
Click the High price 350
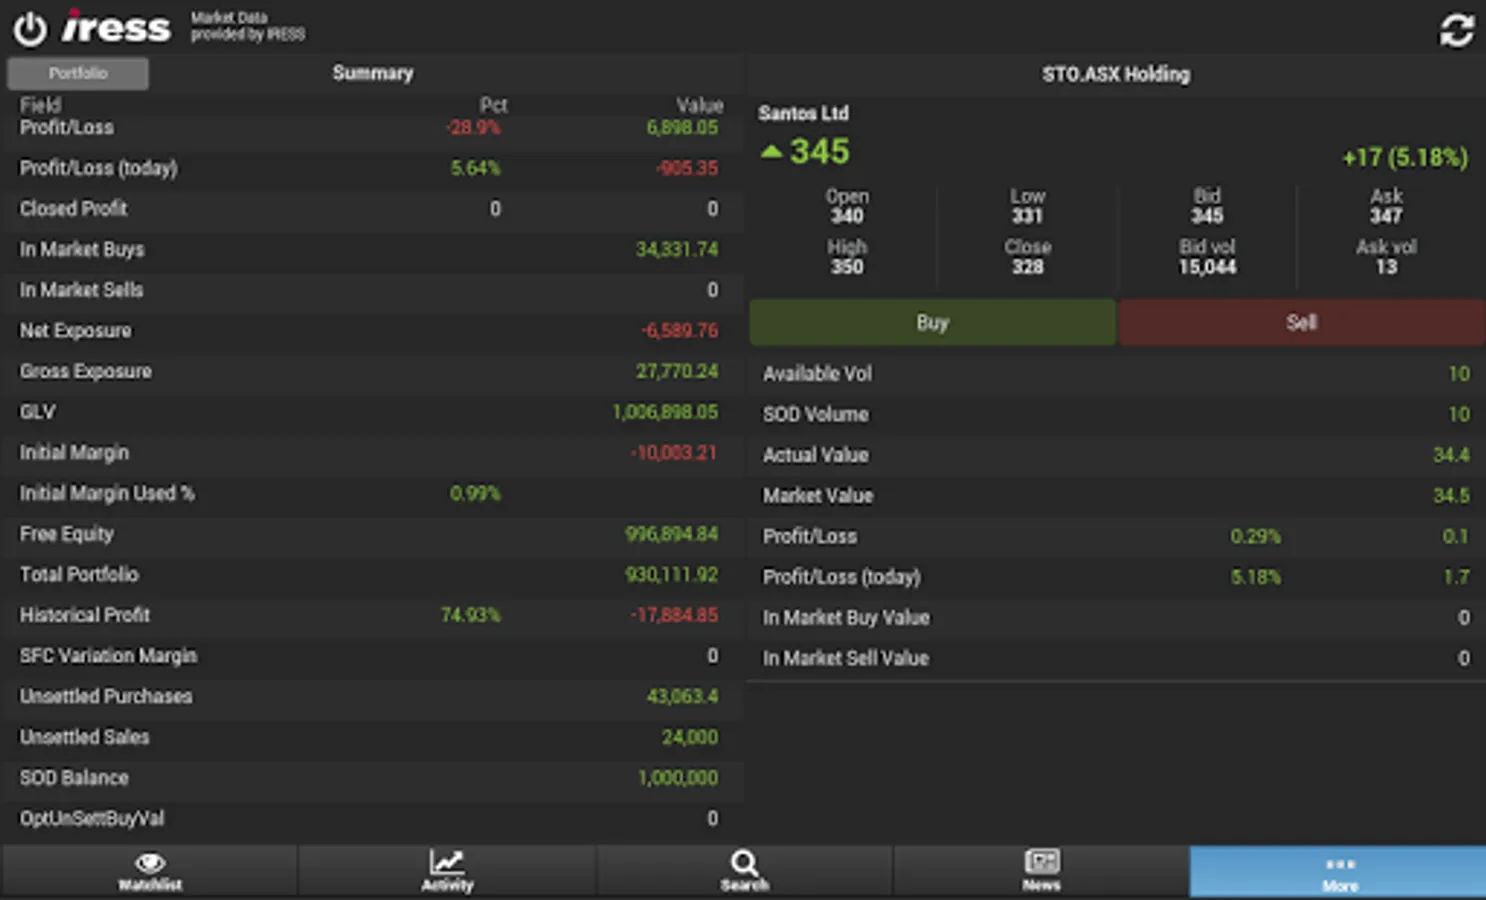(847, 267)
